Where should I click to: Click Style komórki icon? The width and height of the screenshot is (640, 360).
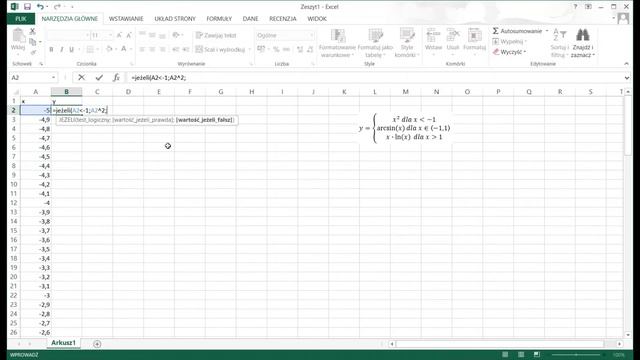pos(407,36)
